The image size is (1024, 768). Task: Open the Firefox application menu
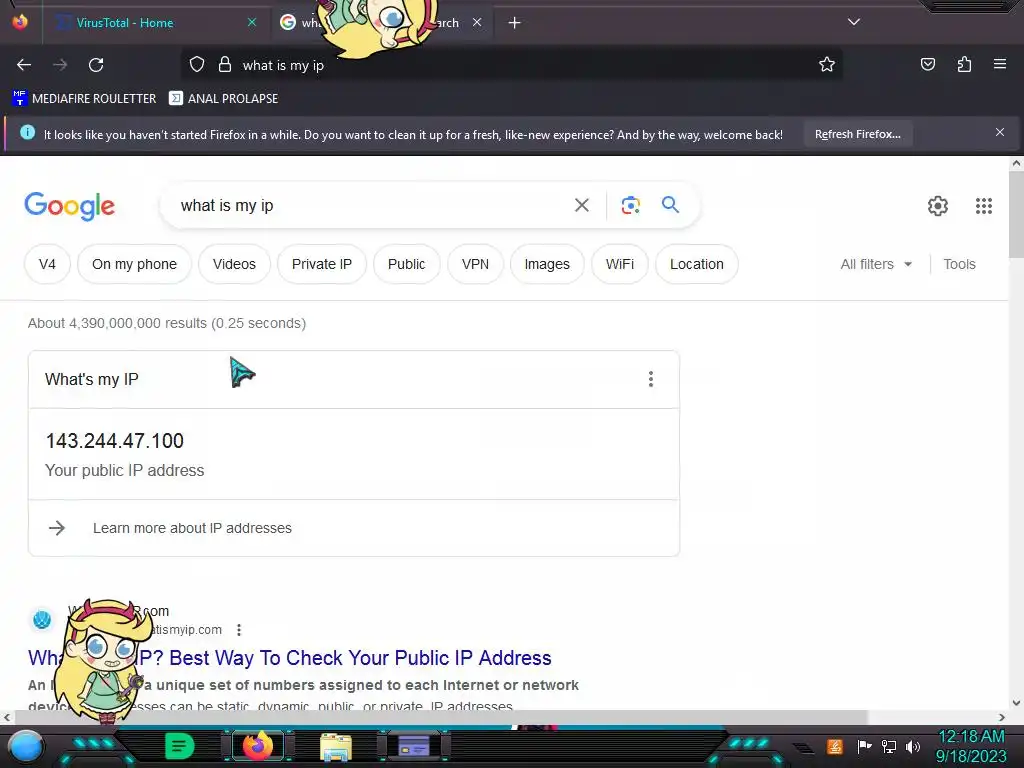click(x=1000, y=64)
